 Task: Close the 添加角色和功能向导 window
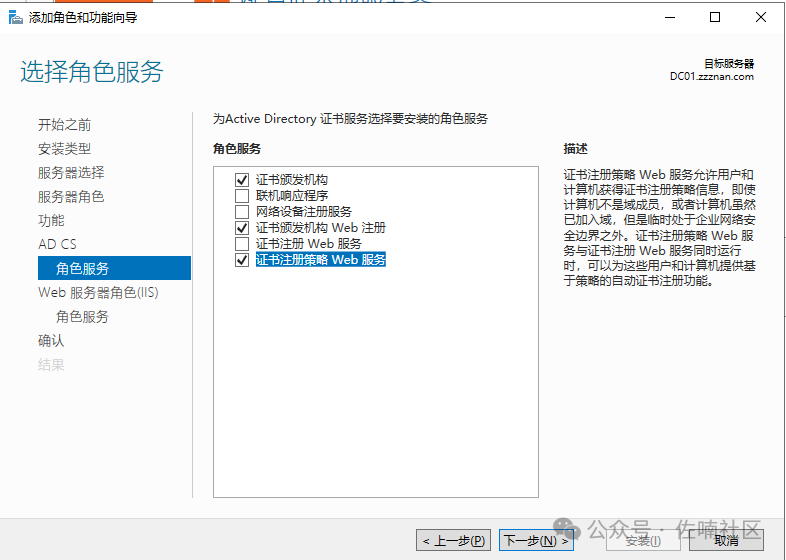(x=760, y=18)
